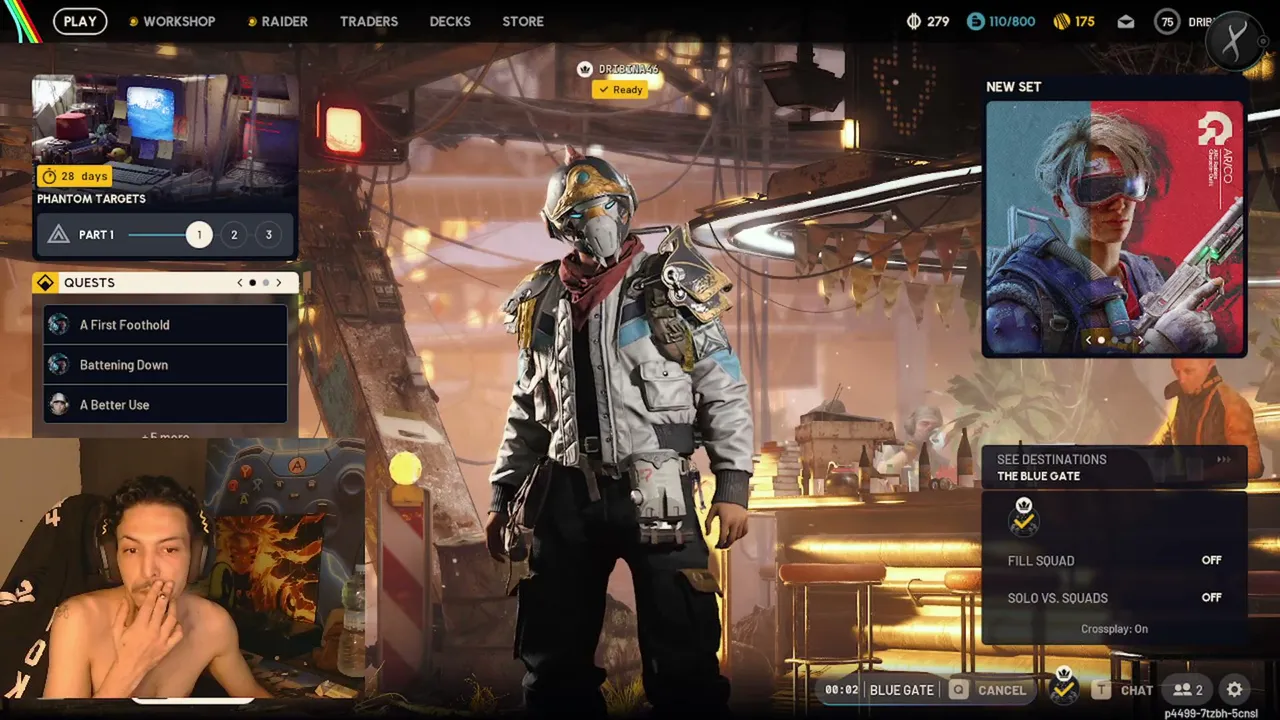Click the round X overlay icon
The width and height of the screenshot is (1280, 720).
point(1235,40)
